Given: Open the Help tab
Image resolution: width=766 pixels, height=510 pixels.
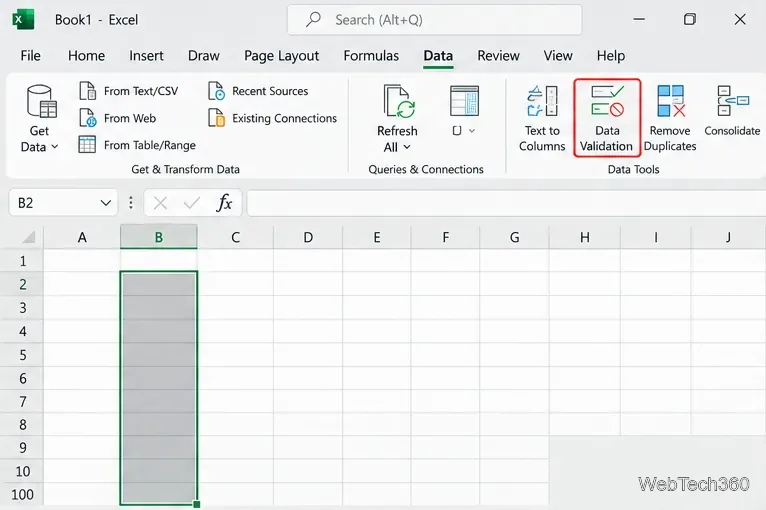Looking at the screenshot, I should 611,56.
